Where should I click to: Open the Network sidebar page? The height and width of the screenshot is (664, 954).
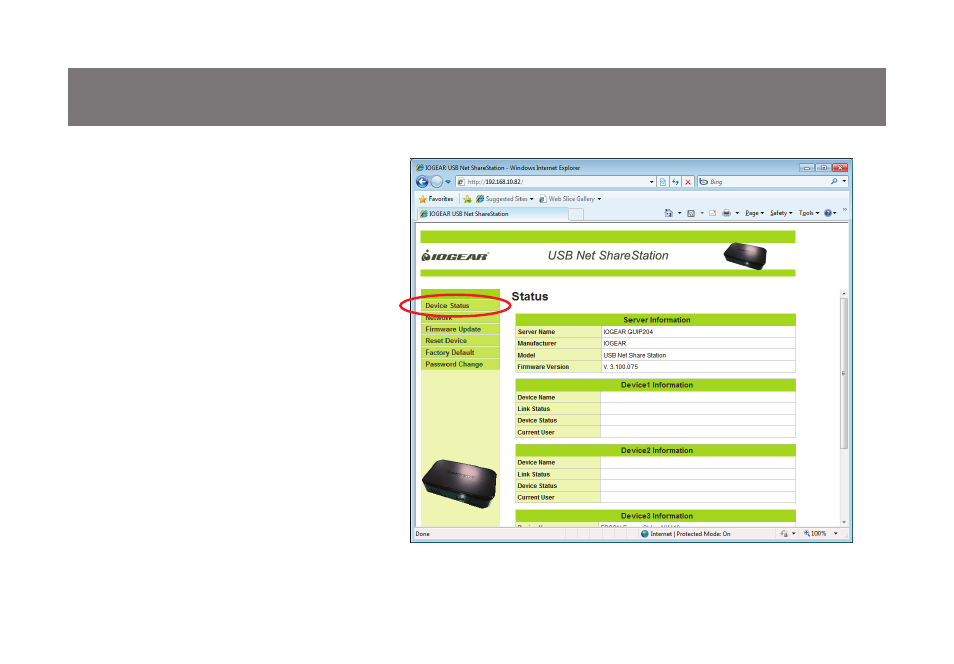point(439,318)
